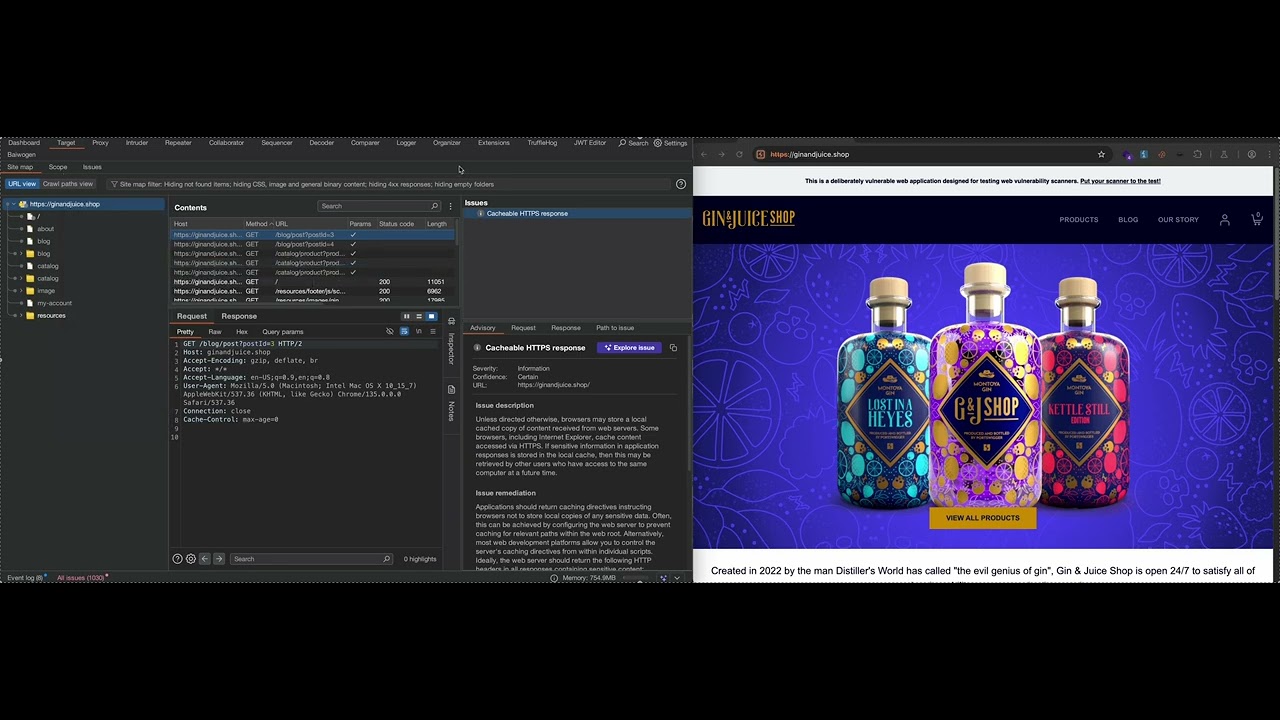The width and height of the screenshot is (1280, 720).
Task: Open Burp Search magnifier in top bar
Action: pyautogui.click(x=623, y=143)
